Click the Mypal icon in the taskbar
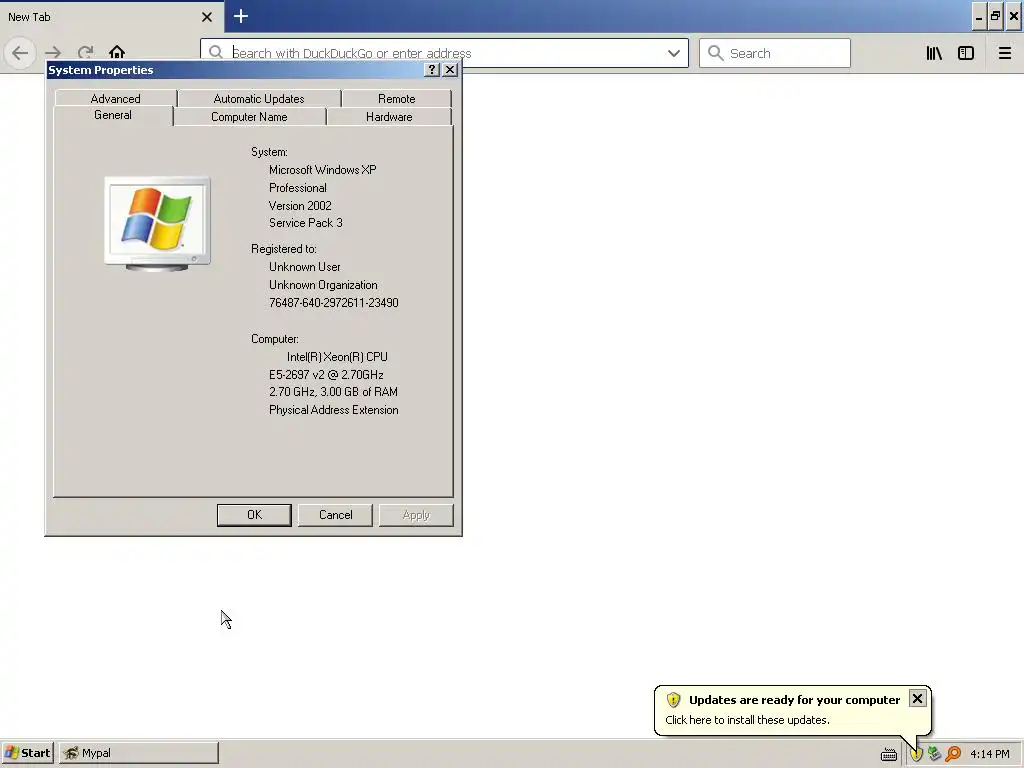Screen dimensions: 1024x768 [x=71, y=753]
